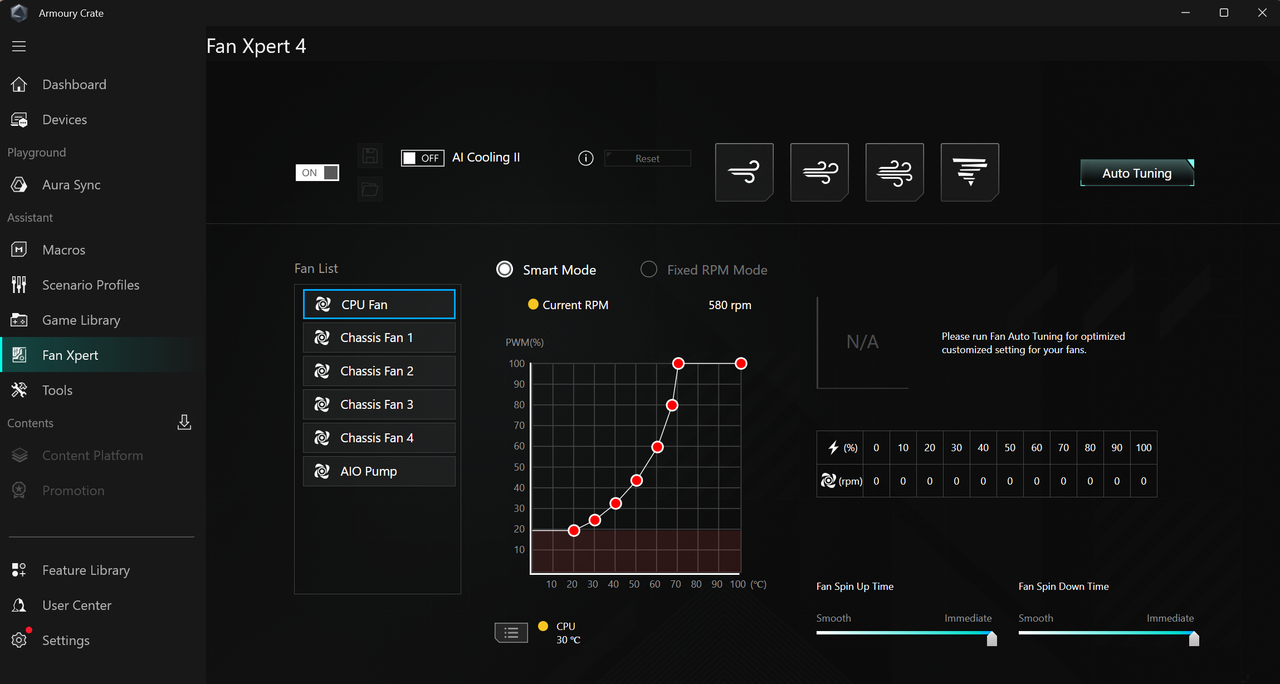This screenshot has width=1280, height=684.
Task: Click the 'N/A' tuning status text
Action: click(862, 342)
